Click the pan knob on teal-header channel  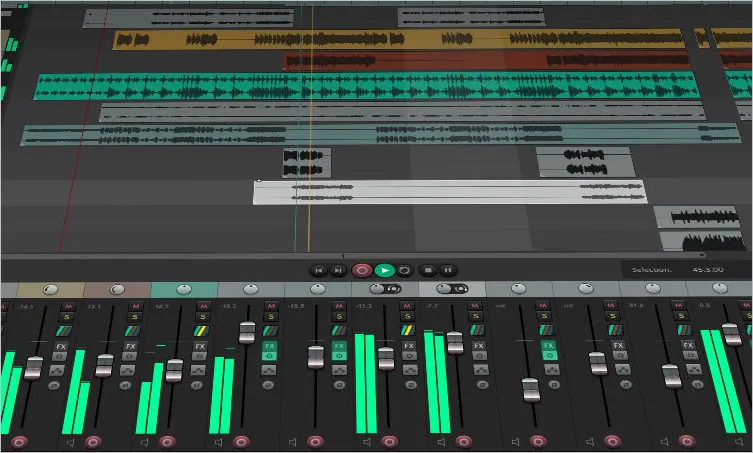pyautogui.click(x=184, y=289)
